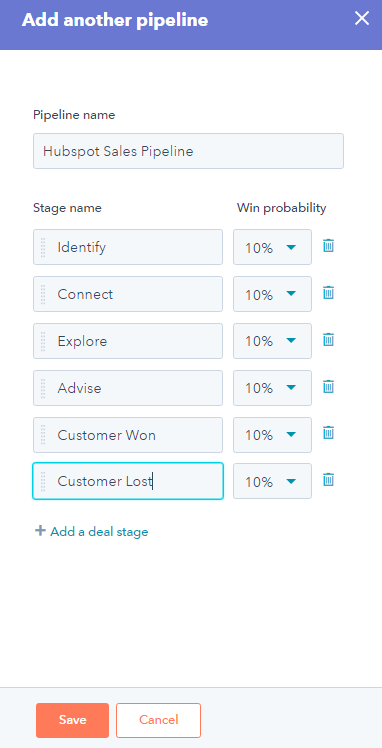Delete the Customer Won stage
The image size is (382, 748).
(328, 434)
